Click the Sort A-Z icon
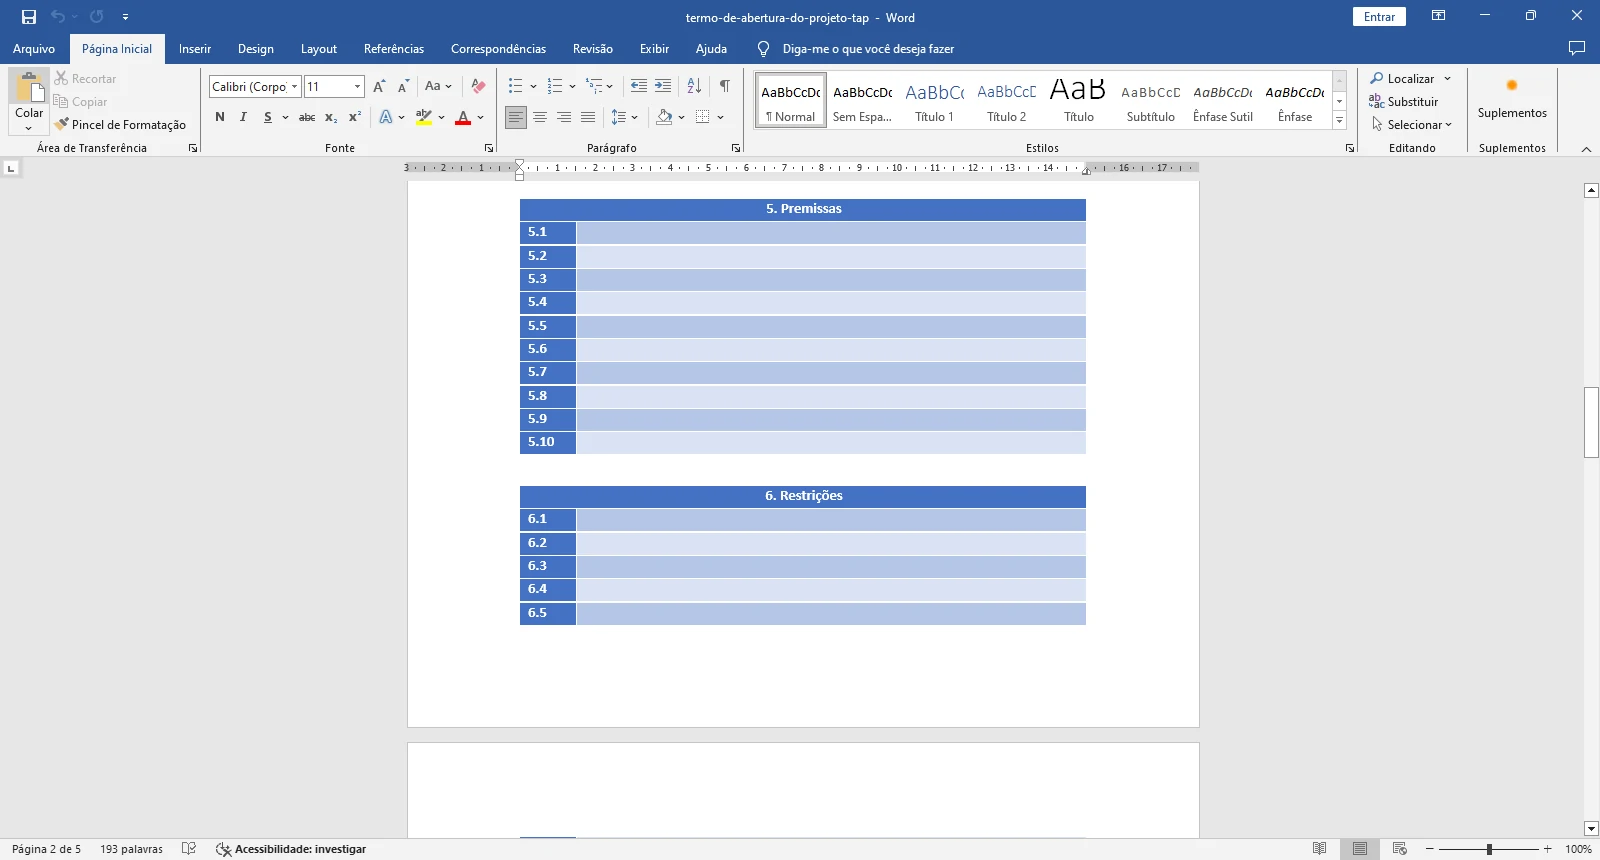 click(x=694, y=87)
